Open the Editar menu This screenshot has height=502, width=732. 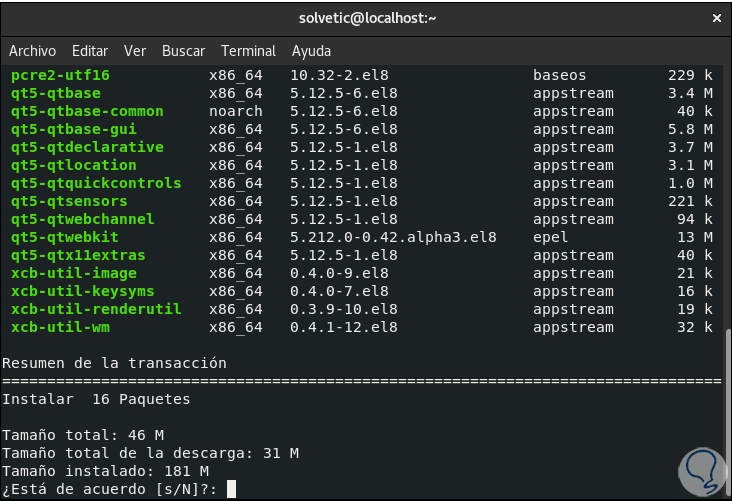[x=90, y=50]
